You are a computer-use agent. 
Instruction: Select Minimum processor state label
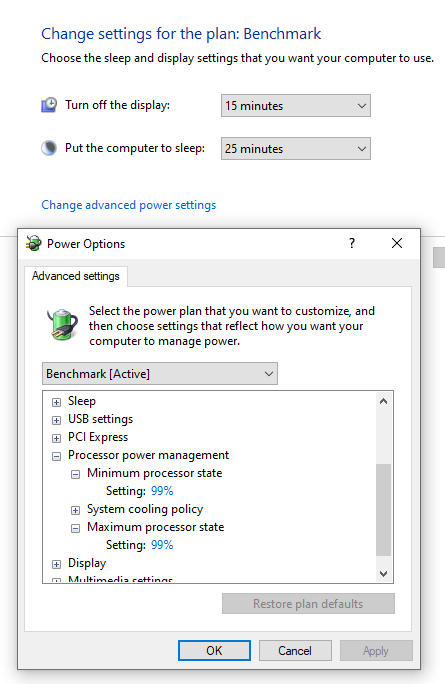click(x=154, y=473)
